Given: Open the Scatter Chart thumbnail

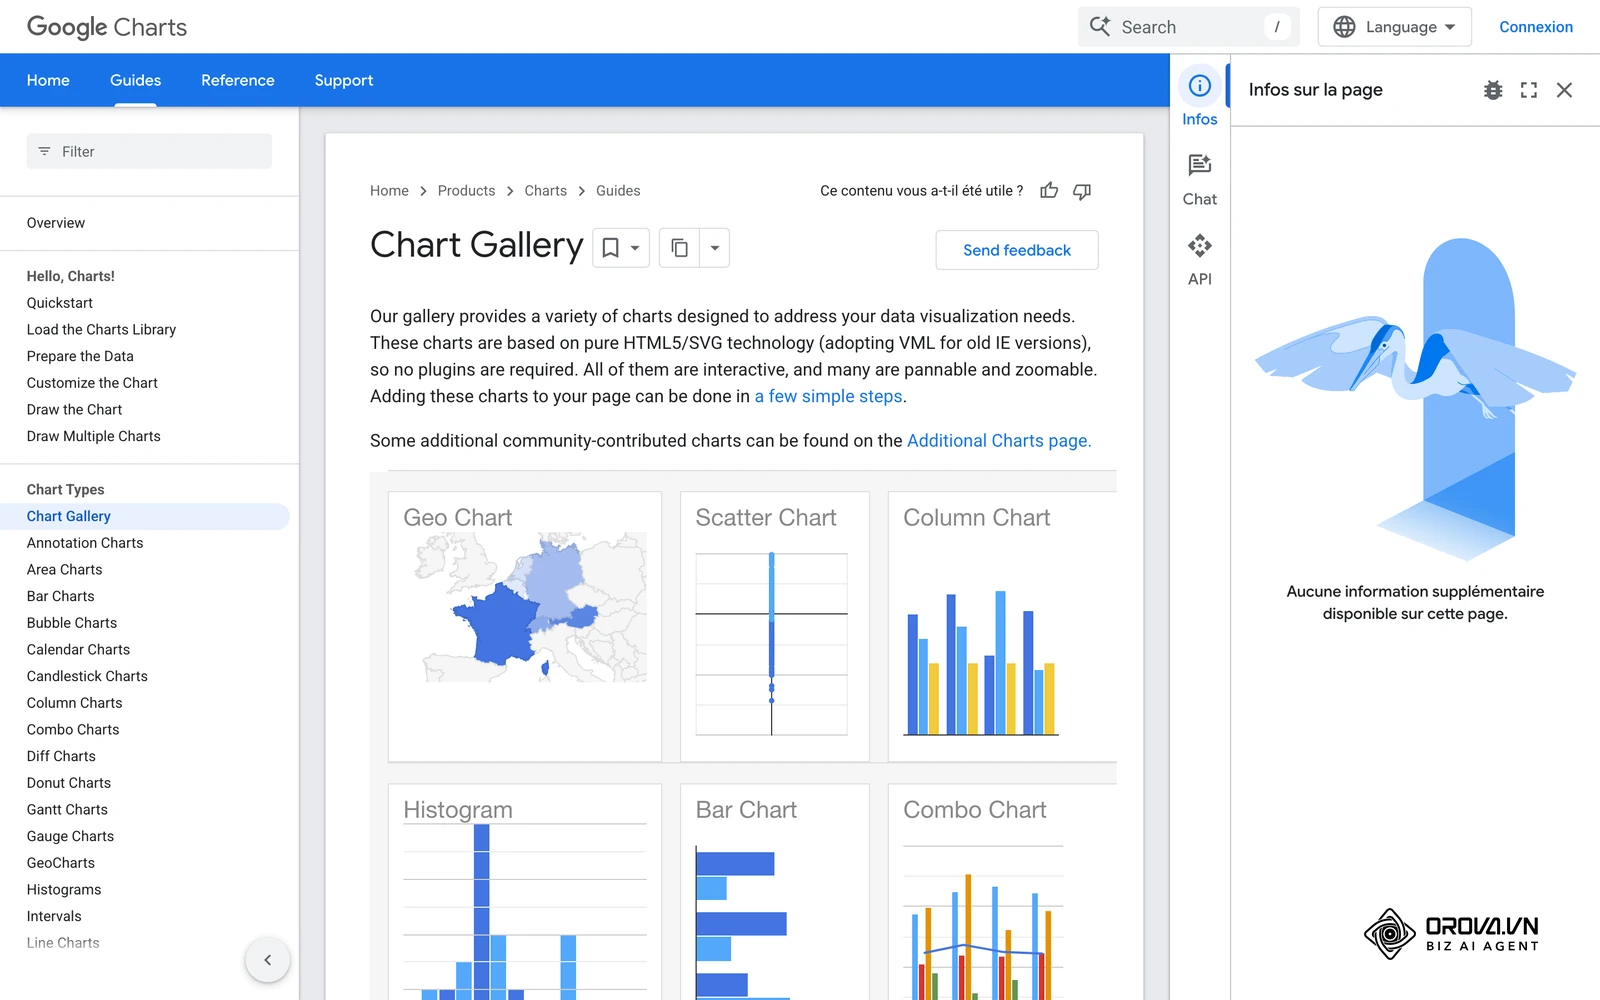Looking at the screenshot, I should tap(775, 626).
